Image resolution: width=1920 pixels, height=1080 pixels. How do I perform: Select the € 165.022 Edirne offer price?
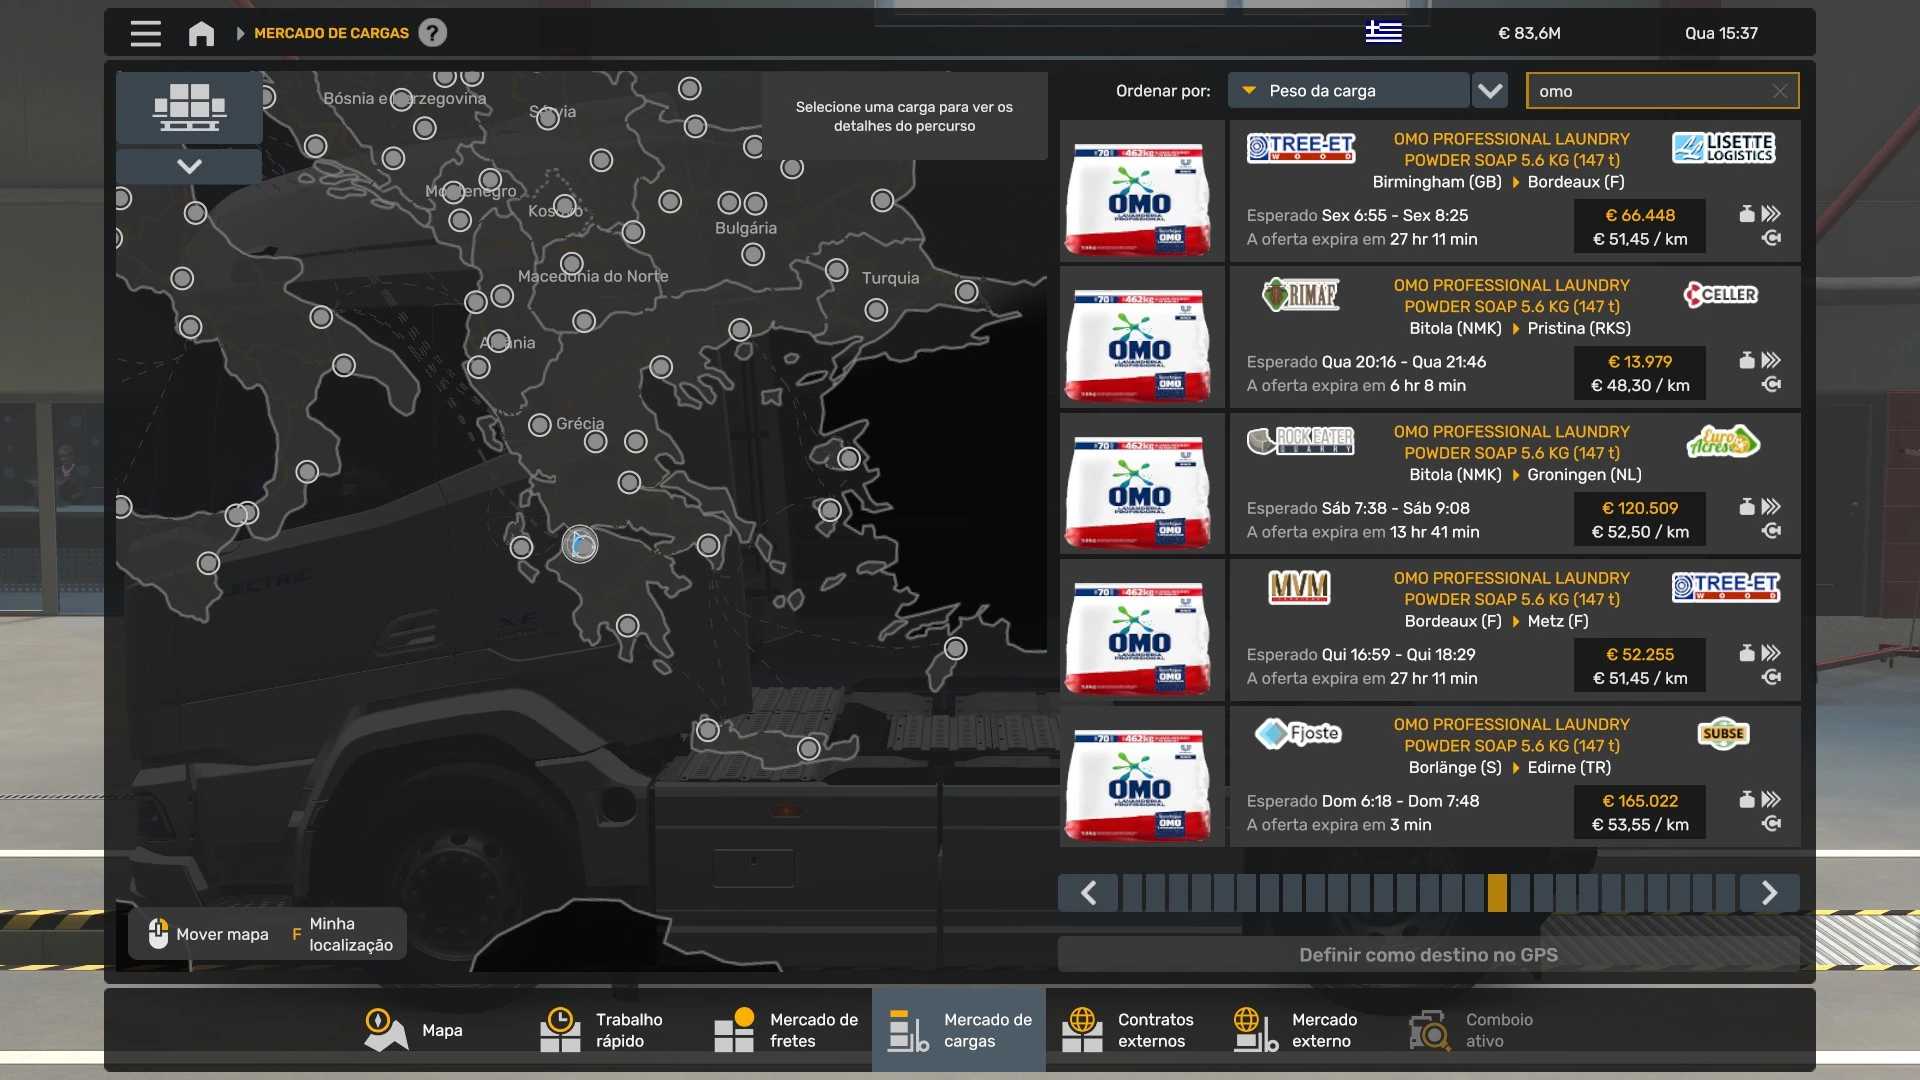(1640, 801)
